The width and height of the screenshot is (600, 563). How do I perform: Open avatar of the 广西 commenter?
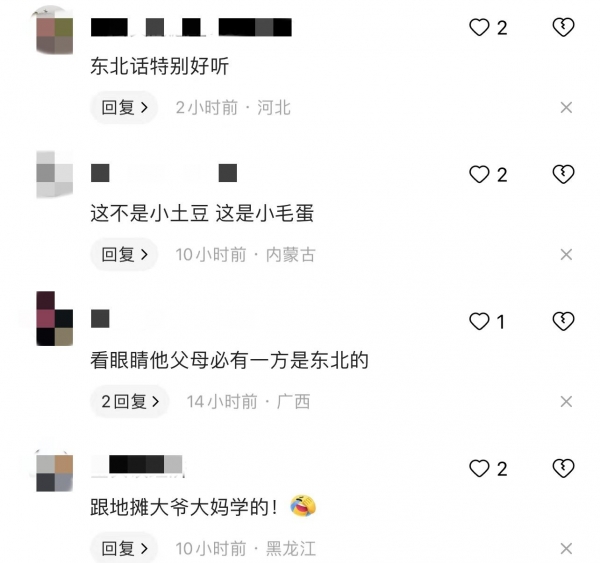click(54, 318)
